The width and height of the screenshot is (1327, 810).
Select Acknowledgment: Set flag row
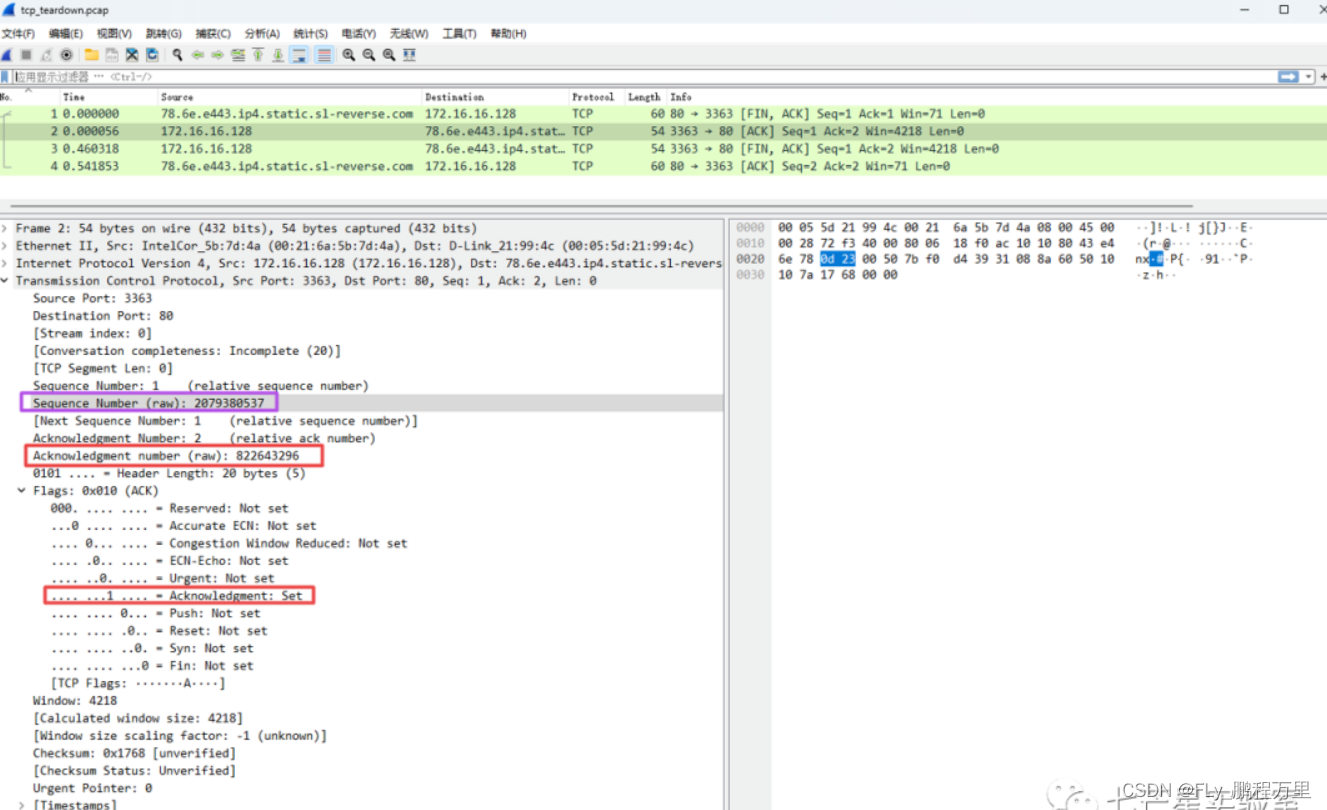coord(362,596)
